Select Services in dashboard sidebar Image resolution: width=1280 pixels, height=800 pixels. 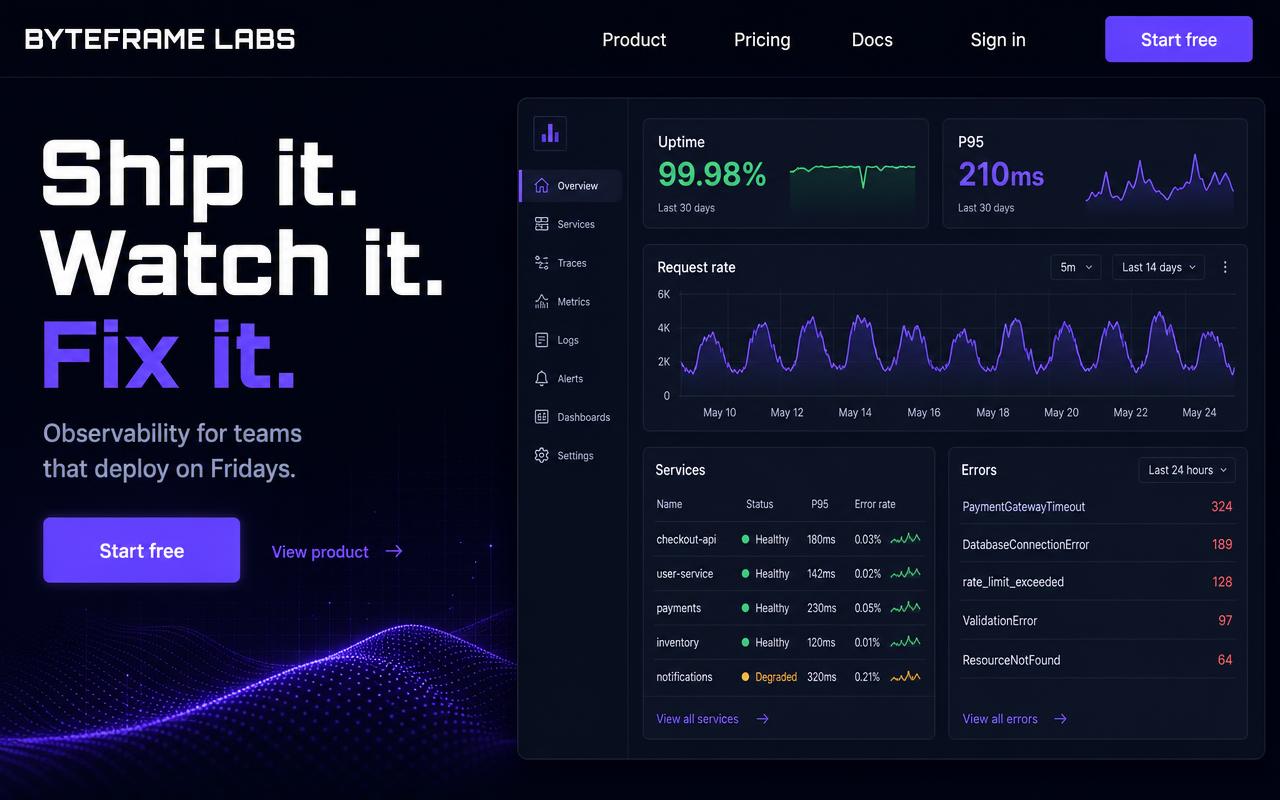tap(571, 224)
